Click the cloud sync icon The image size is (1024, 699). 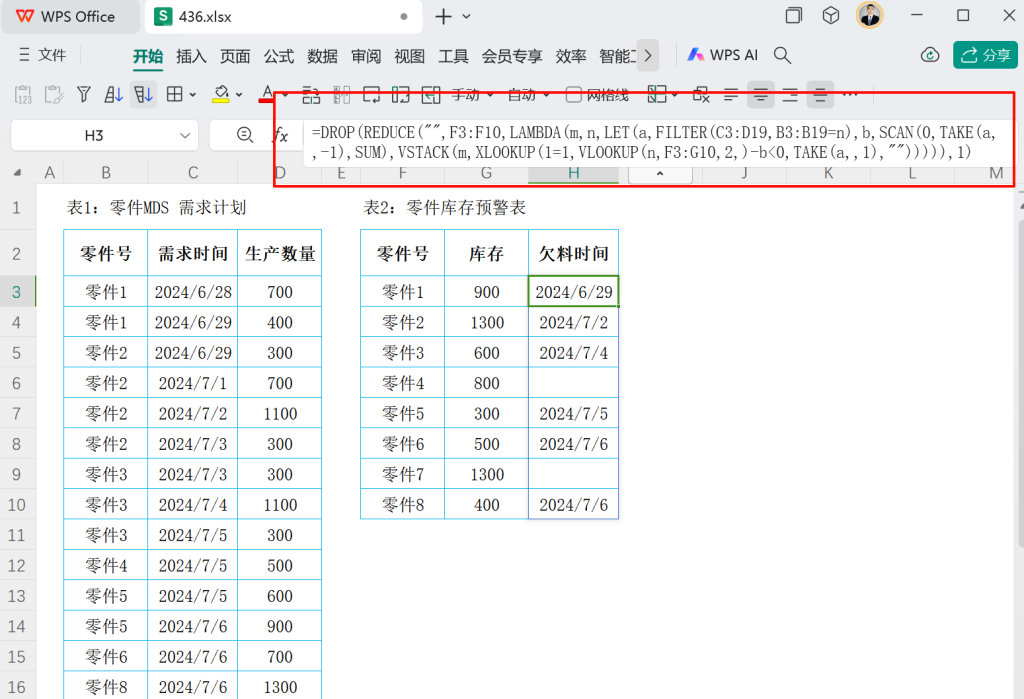[930, 56]
